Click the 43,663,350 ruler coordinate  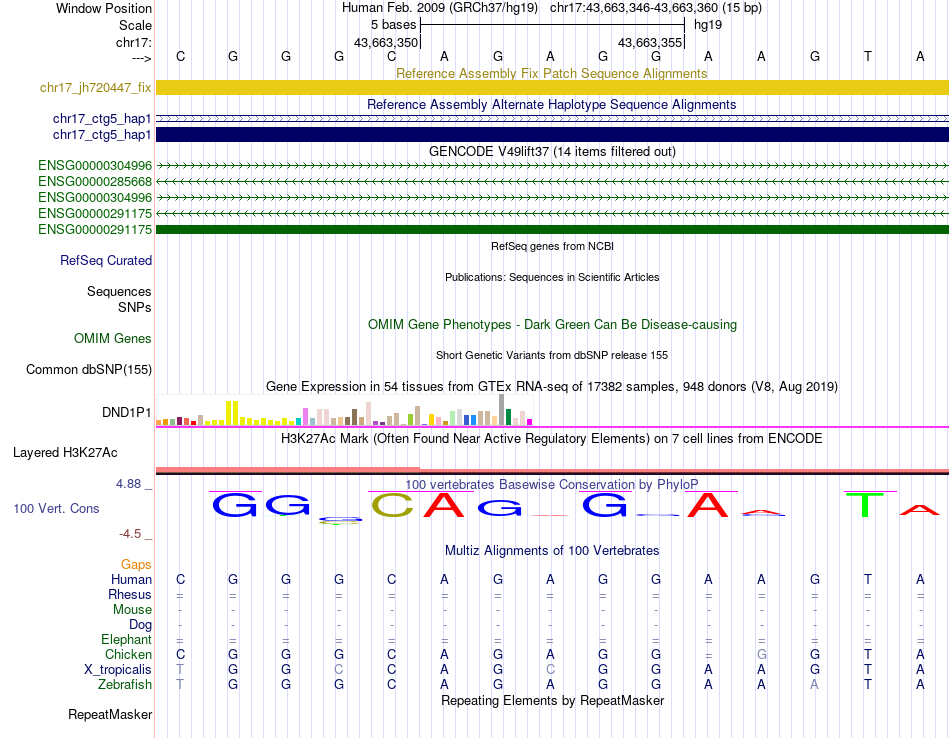coord(386,42)
